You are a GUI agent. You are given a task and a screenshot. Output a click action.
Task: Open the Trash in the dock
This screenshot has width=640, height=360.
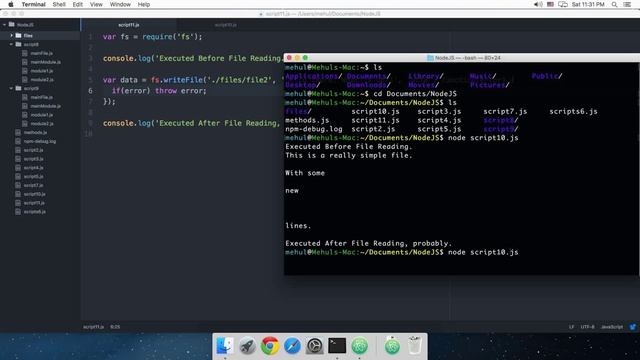click(414, 346)
